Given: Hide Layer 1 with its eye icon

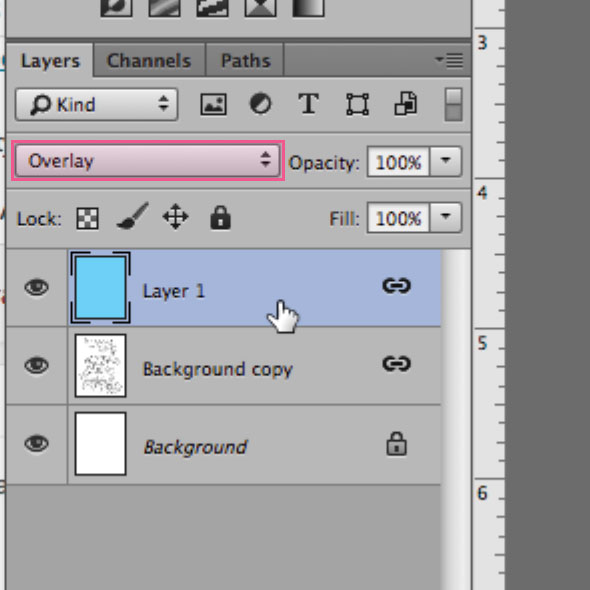Looking at the screenshot, I should pos(36,287).
